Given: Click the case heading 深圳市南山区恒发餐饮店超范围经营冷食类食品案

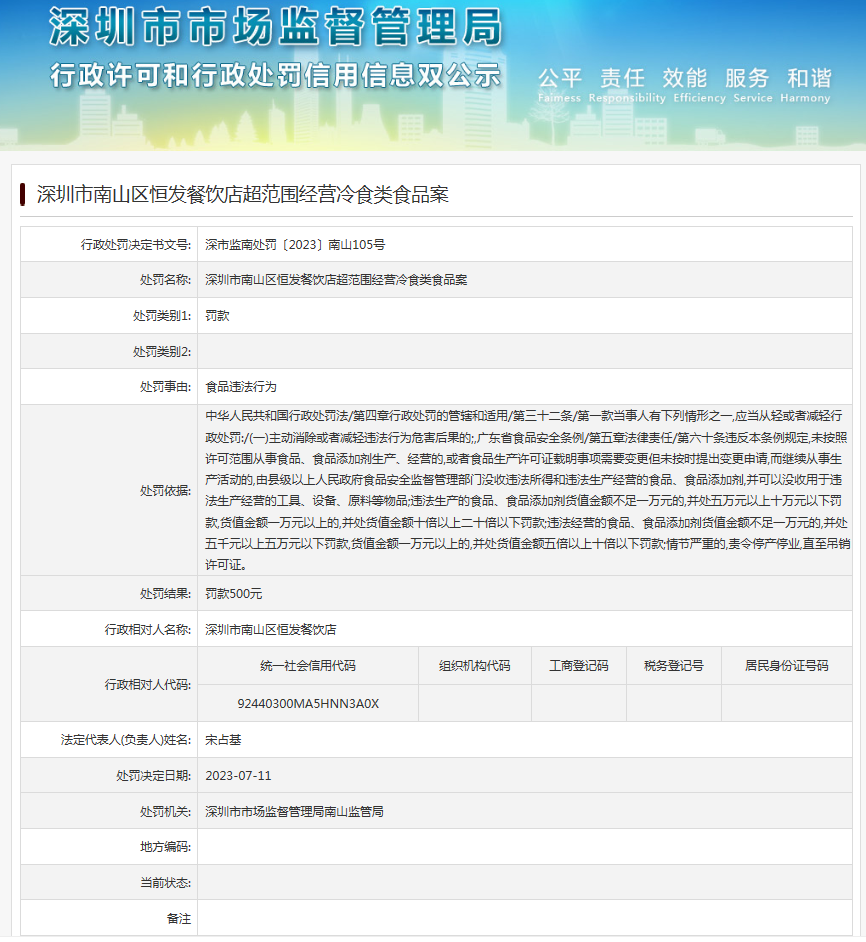Looking at the screenshot, I should (243, 195).
